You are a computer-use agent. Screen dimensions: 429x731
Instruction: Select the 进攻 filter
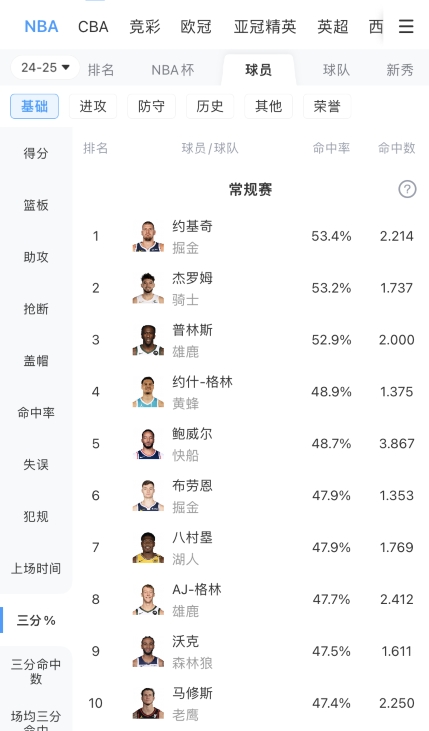(93, 106)
